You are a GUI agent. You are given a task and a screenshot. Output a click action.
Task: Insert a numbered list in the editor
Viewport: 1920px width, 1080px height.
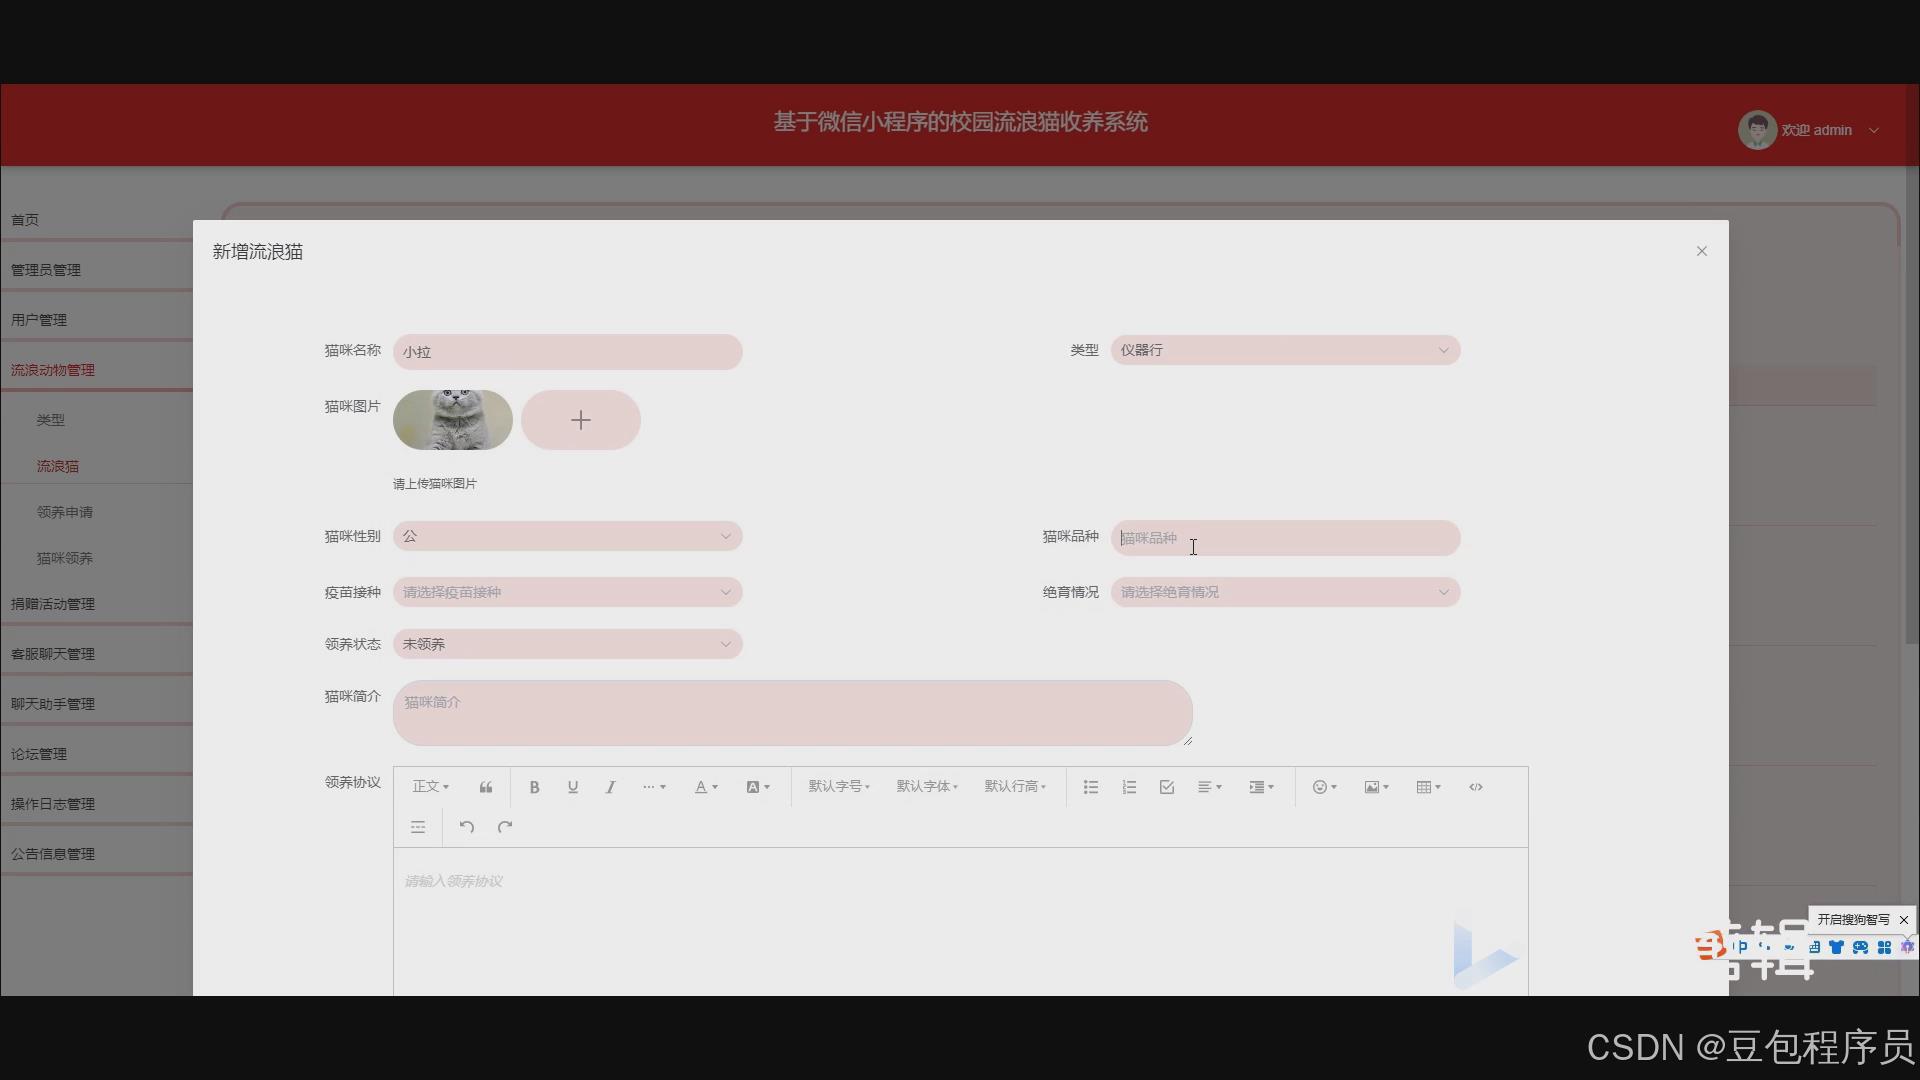tap(1128, 787)
